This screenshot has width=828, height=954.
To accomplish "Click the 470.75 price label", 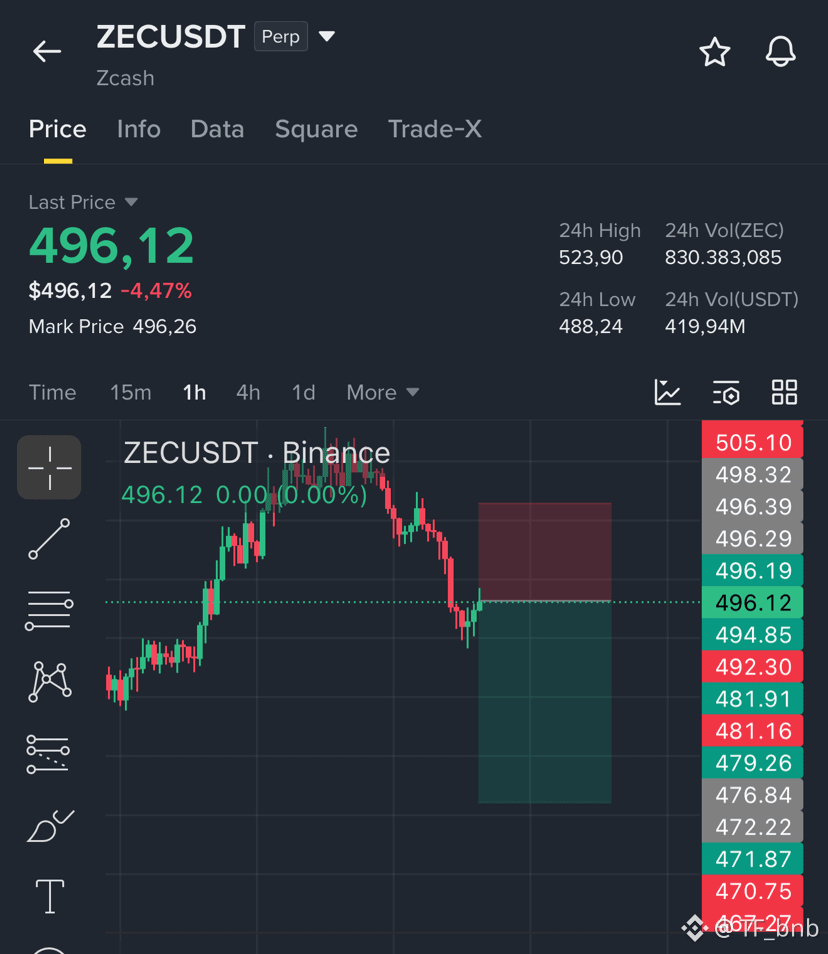I will (753, 891).
